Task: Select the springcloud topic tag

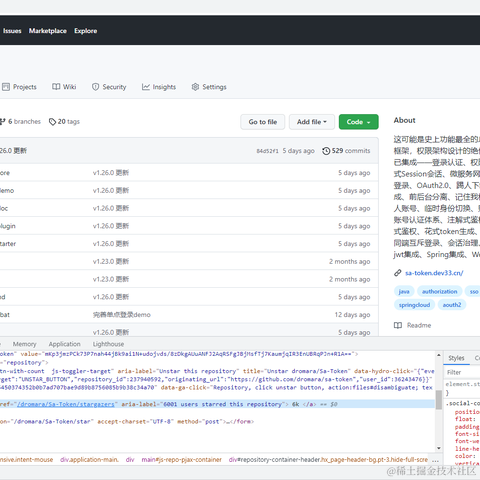Action: point(414,305)
